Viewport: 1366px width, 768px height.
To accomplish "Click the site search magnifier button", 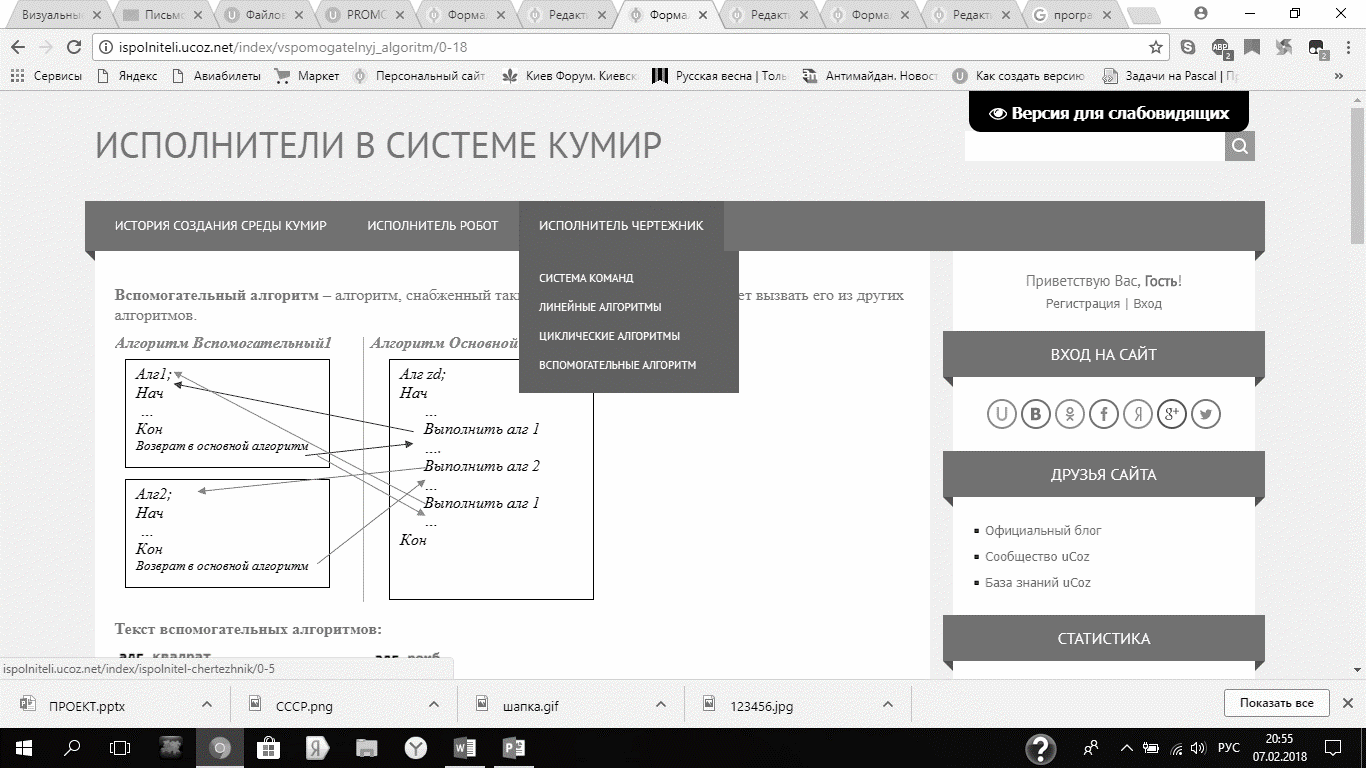I will click(1239, 147).
